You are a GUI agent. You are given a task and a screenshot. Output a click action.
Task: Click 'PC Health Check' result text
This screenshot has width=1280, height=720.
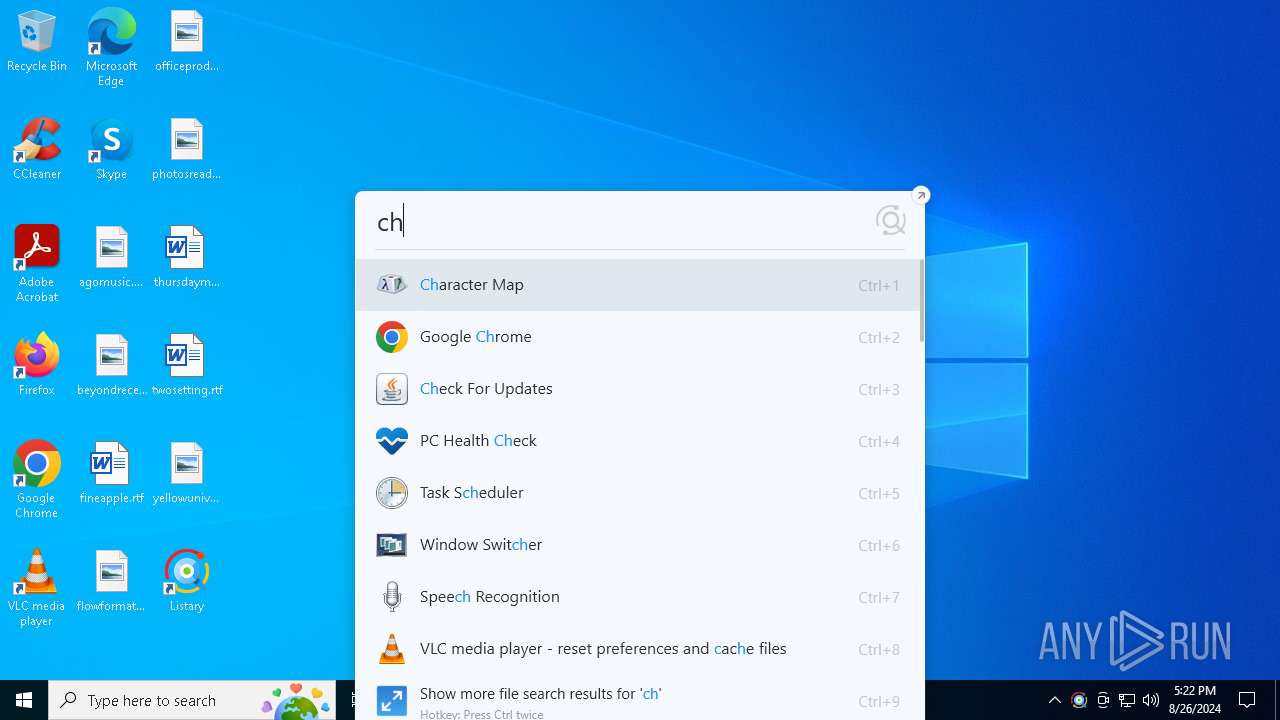[478, 441]
